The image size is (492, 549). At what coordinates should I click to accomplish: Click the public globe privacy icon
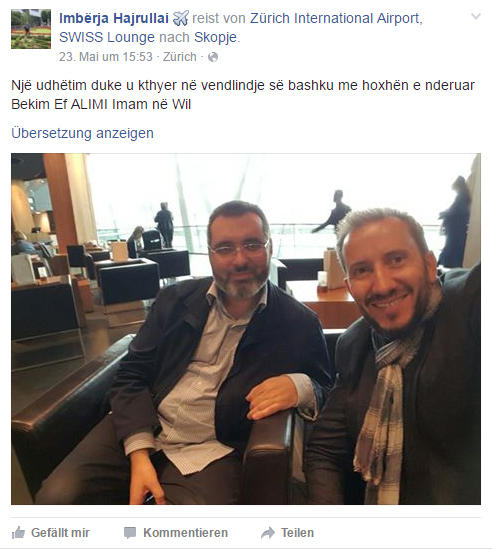click(213, 57)
